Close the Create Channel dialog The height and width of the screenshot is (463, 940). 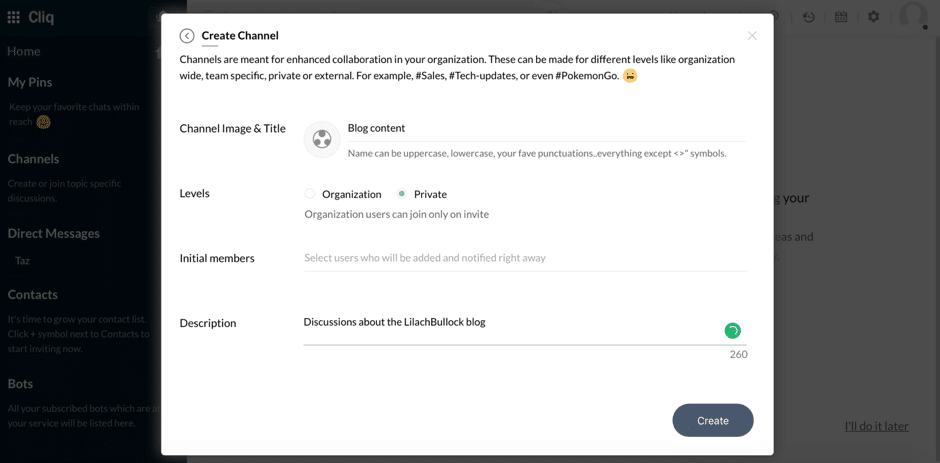(x=752, y=35)
